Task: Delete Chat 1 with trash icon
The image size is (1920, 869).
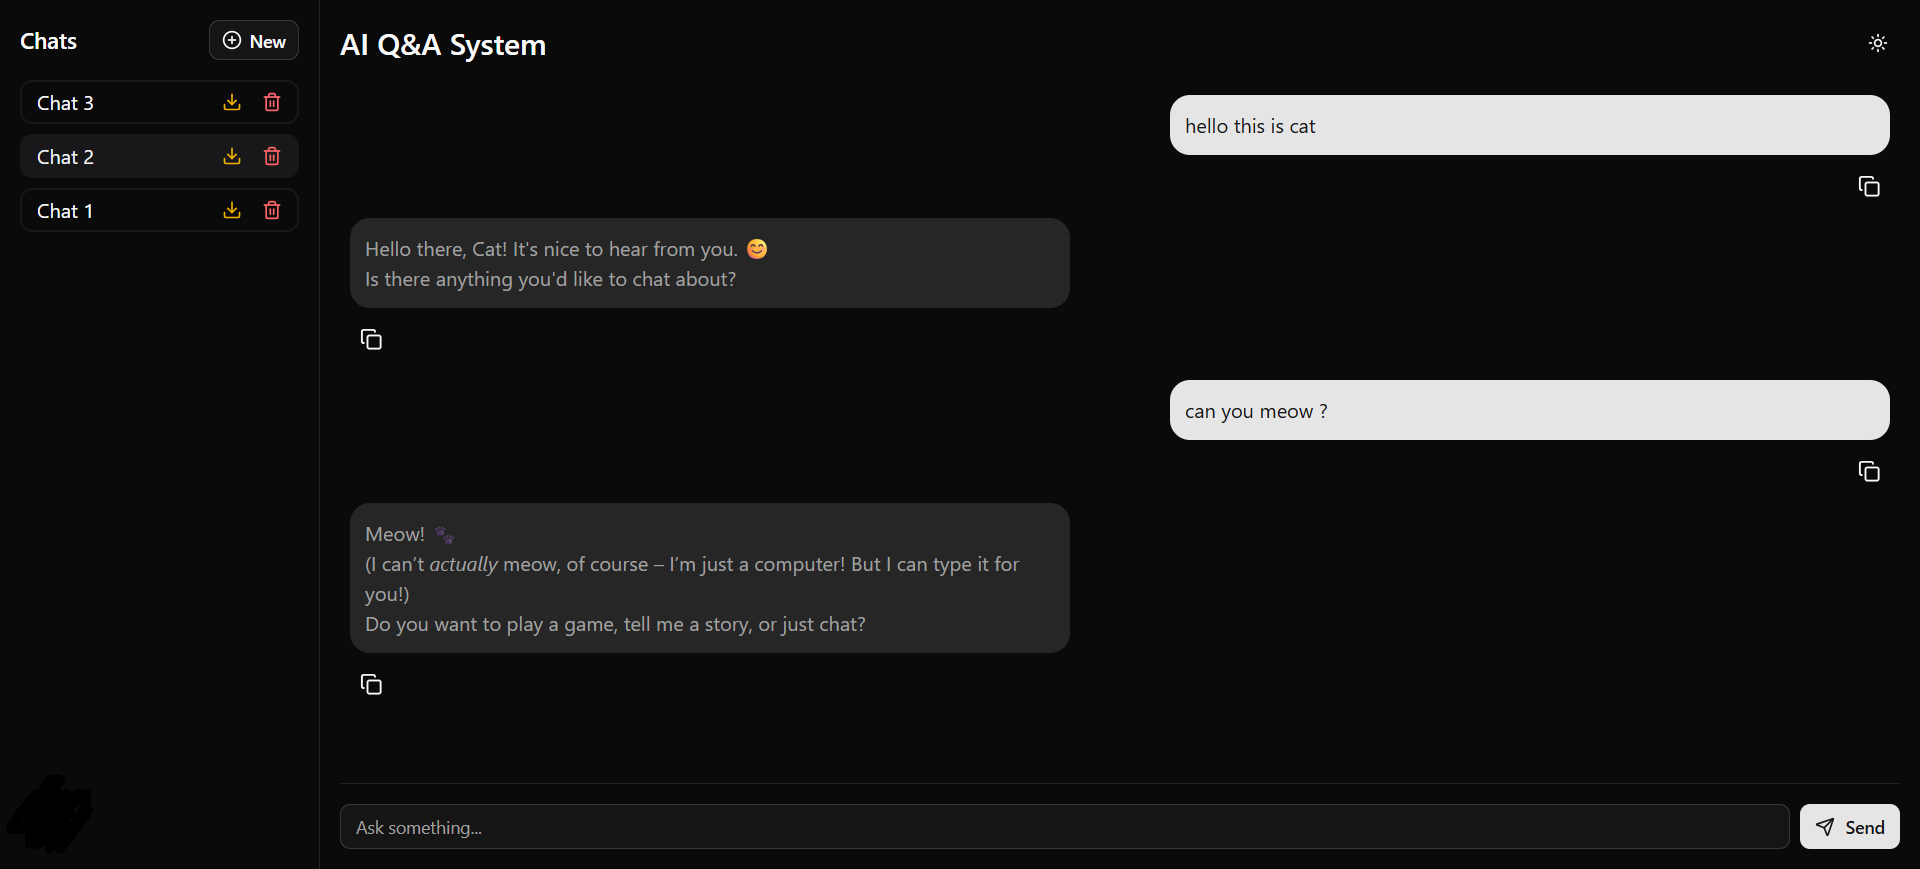Action: tap(272, 210)
